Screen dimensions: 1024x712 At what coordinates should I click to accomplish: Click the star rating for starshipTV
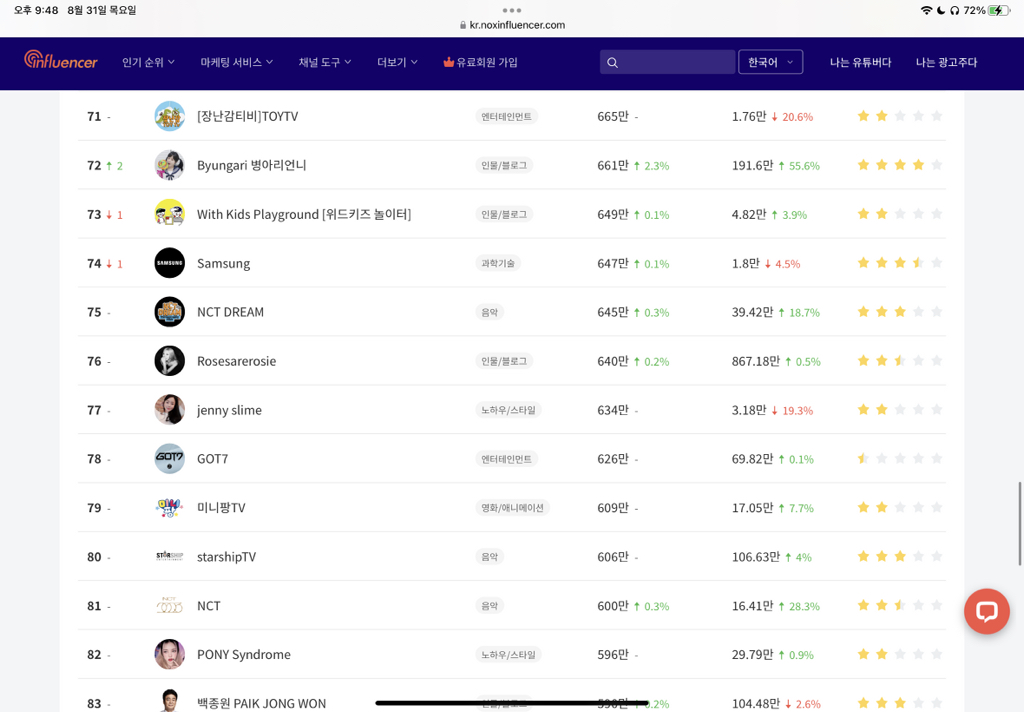(x=900, y=557)
